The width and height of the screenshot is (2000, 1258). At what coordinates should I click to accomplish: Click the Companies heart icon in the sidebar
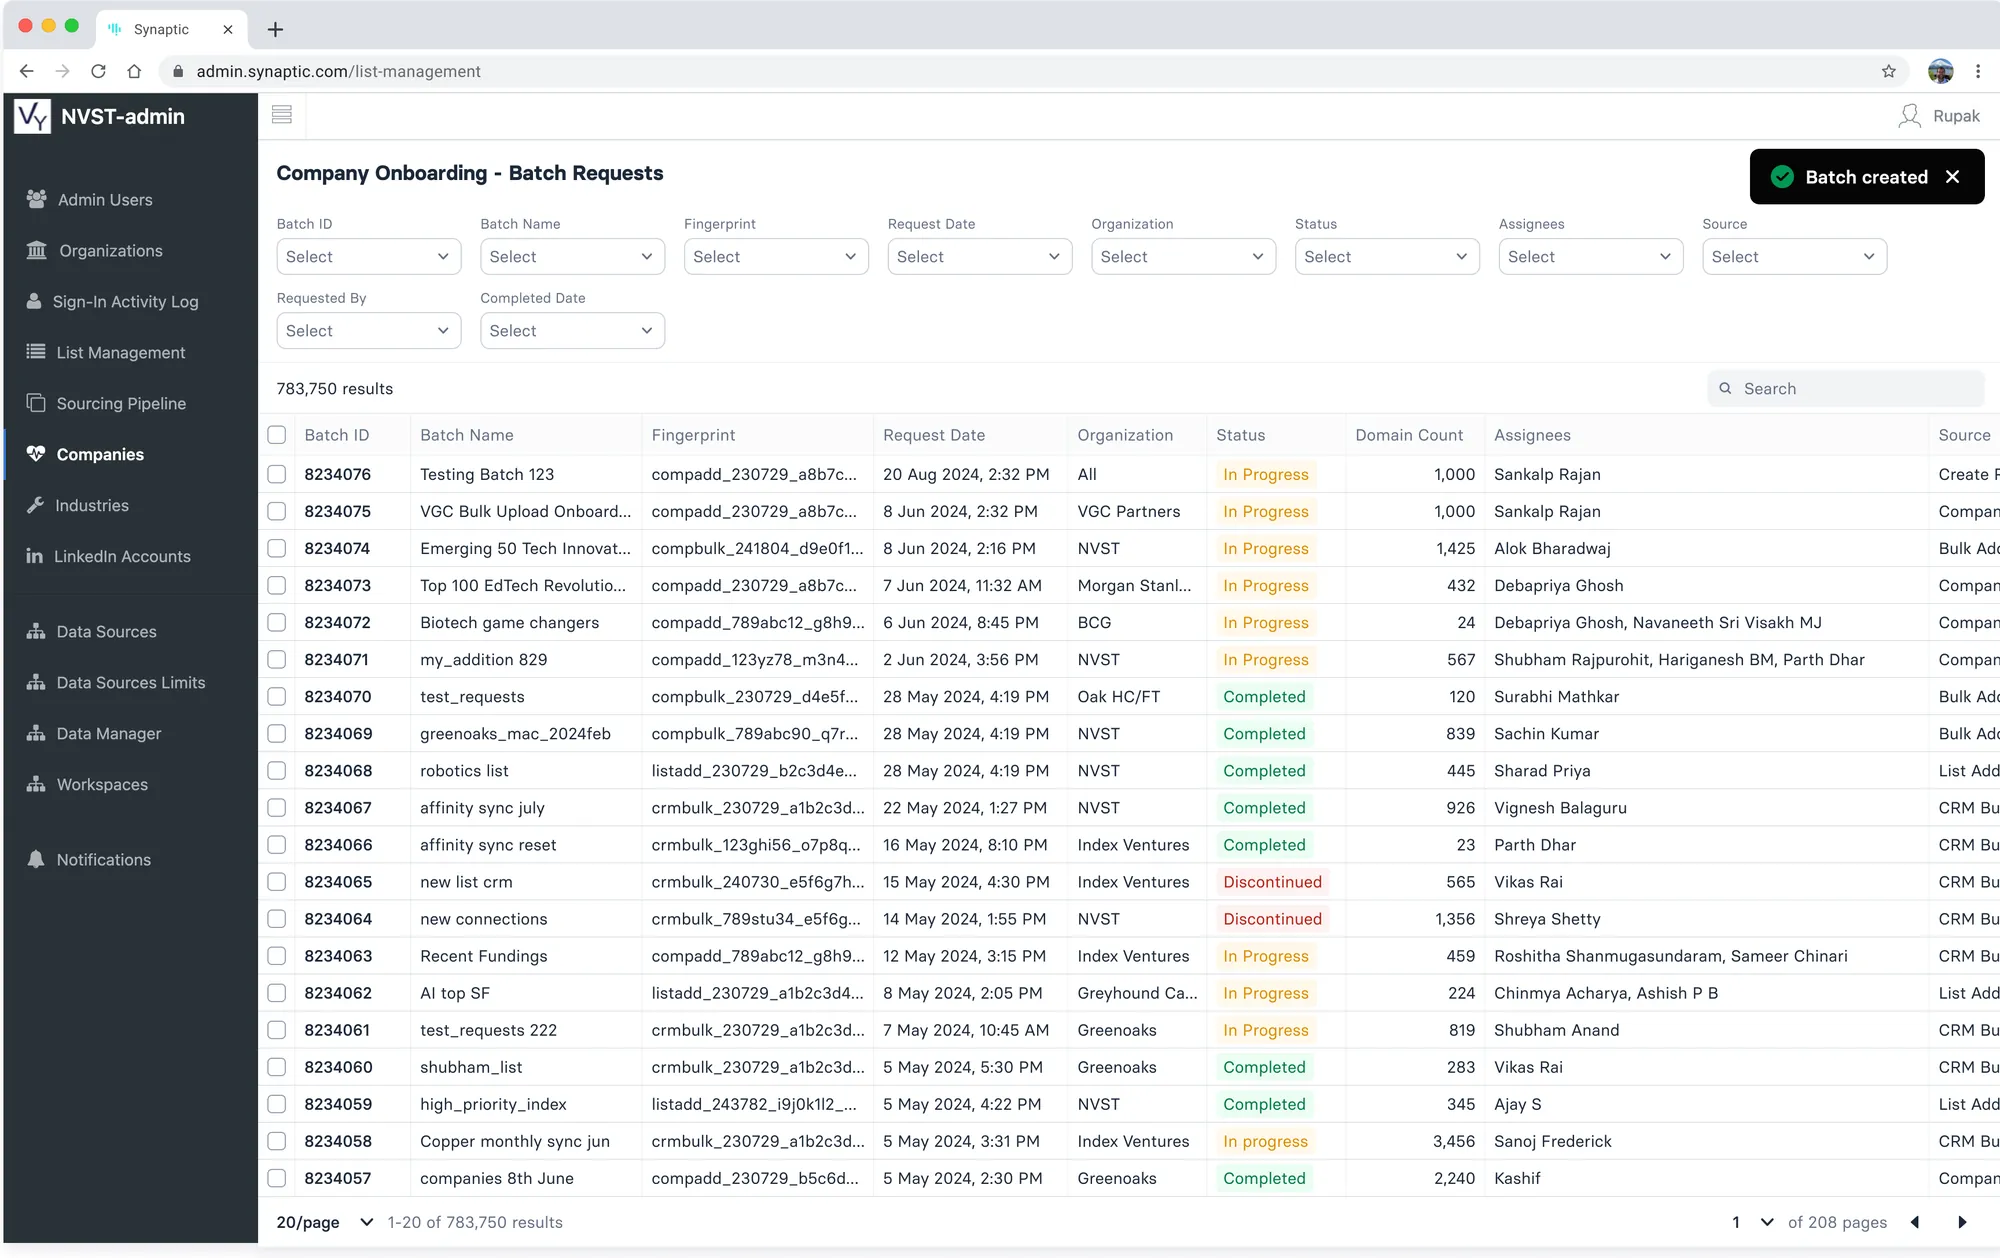click(x=36, y=454)
